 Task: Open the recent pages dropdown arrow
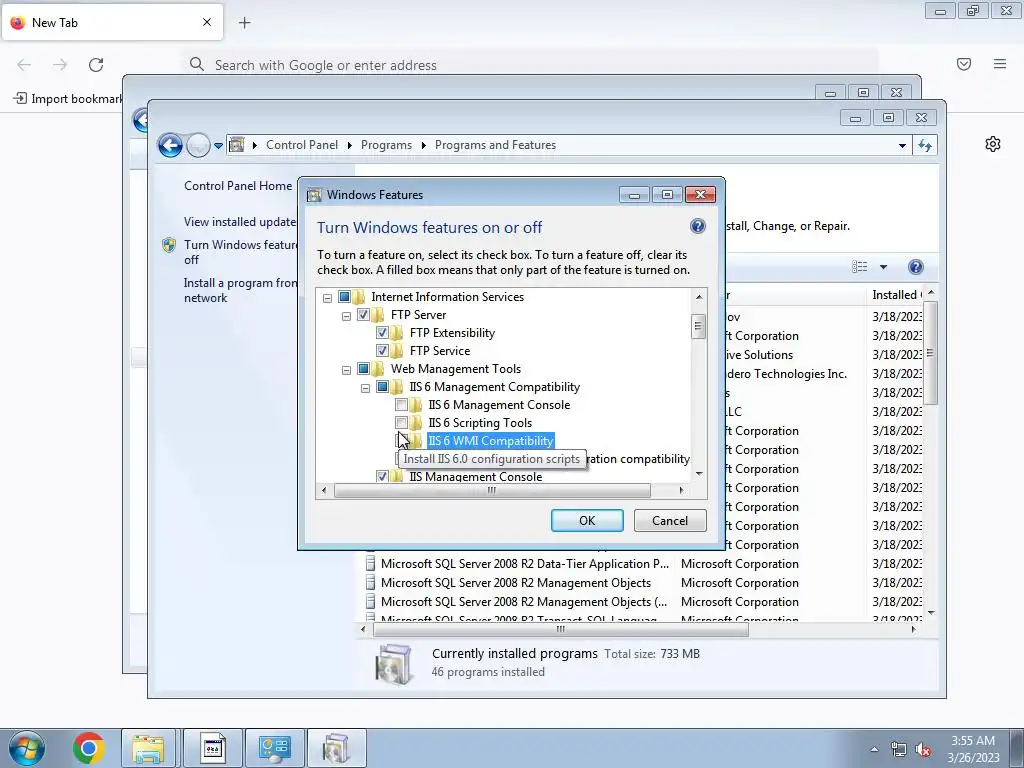click(218, 145)
